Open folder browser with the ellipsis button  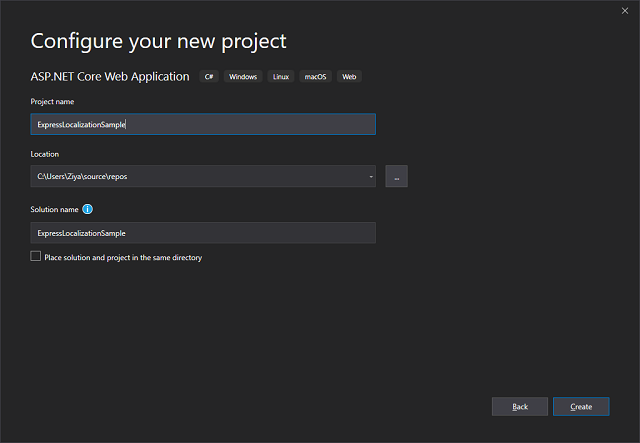point(396,177)
